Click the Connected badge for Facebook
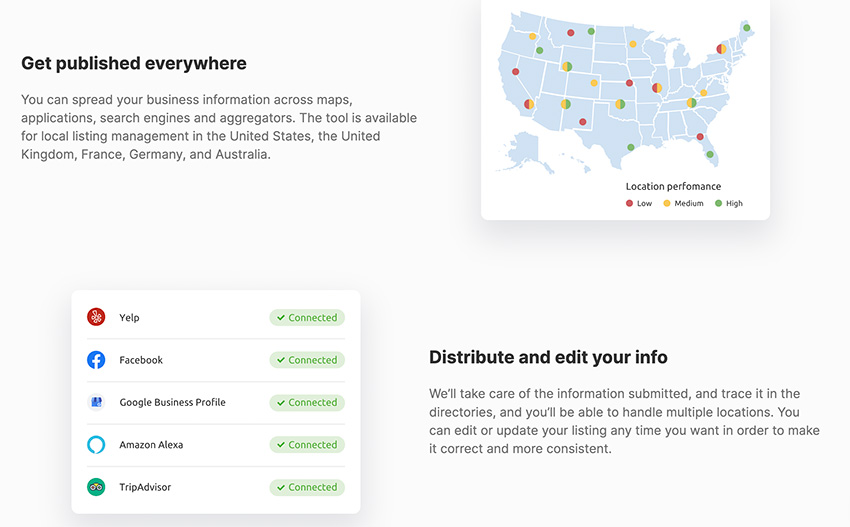850x527 pixels. point(307,360)
